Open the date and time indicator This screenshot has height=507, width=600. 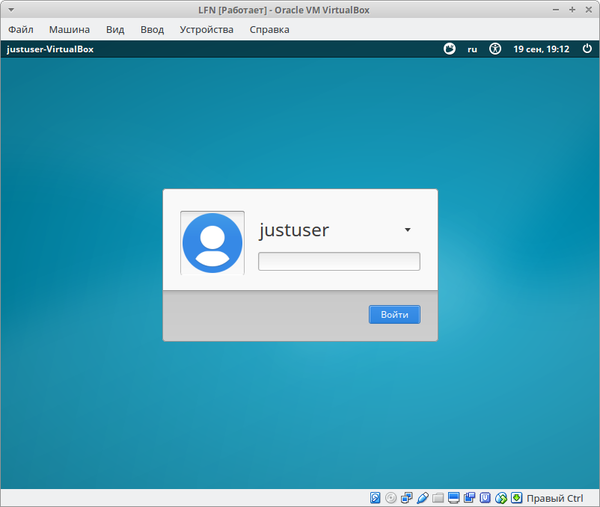click(541, 48)
